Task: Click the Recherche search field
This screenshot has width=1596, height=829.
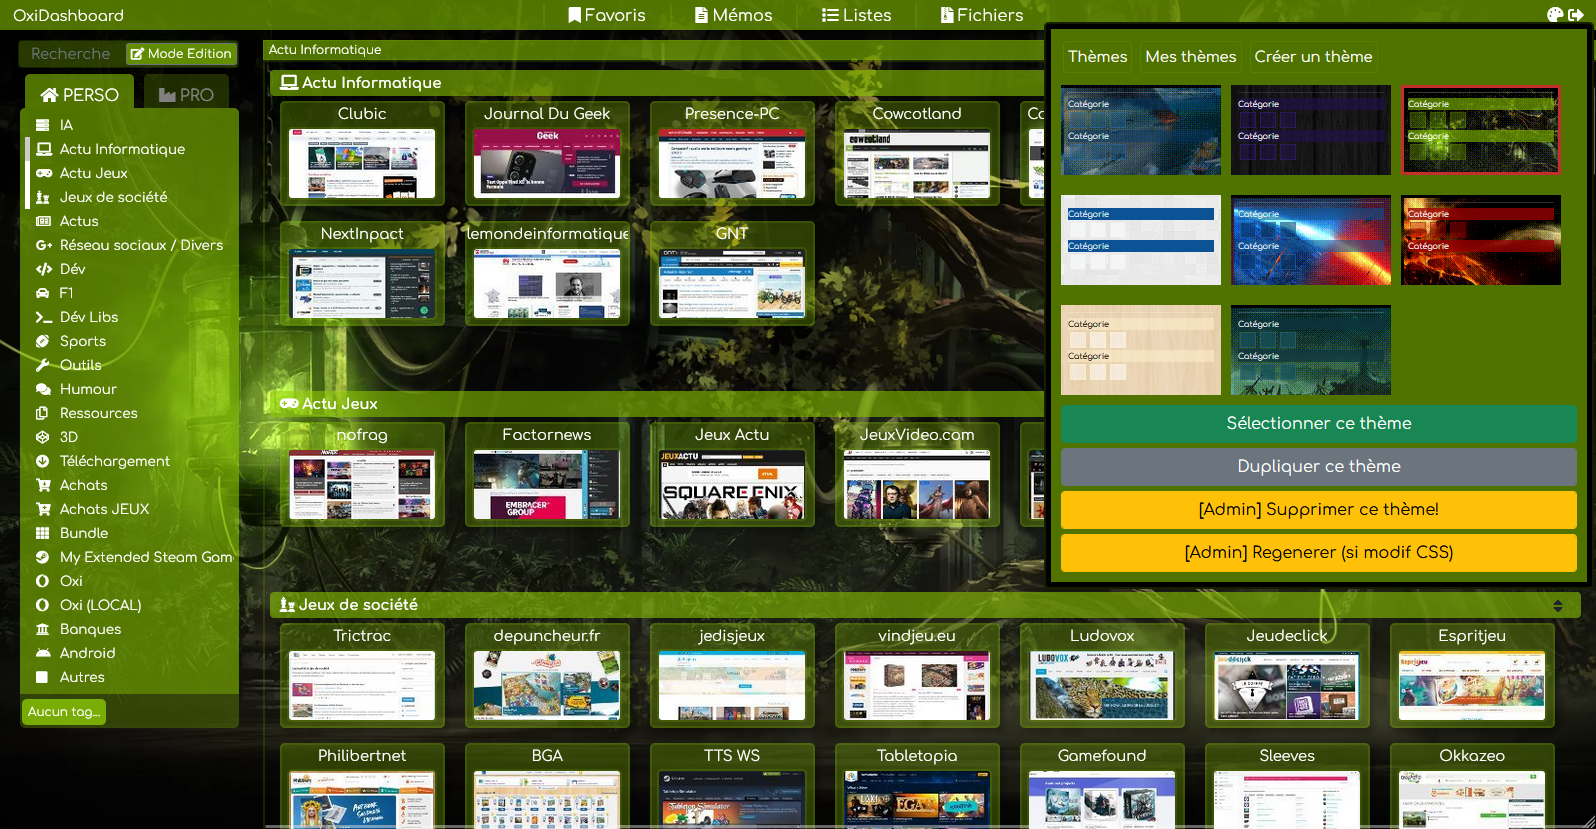Action: (x=70, y=54)
